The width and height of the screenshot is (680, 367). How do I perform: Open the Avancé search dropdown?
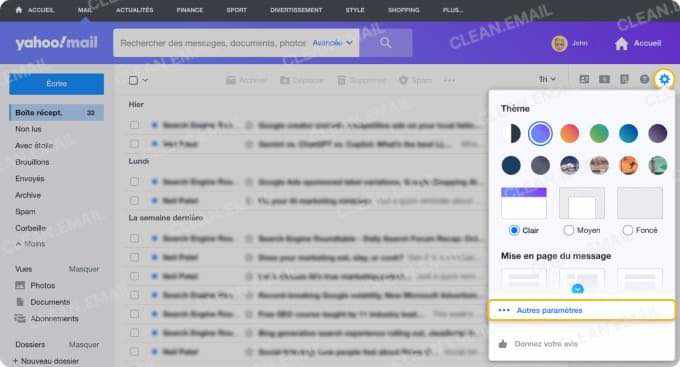pos(332,43)
